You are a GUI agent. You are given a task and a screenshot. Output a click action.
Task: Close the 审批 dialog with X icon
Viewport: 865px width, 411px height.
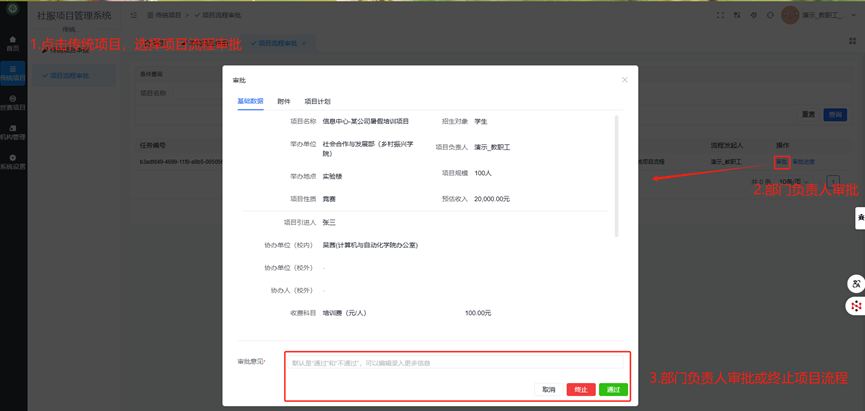[624, 80]
